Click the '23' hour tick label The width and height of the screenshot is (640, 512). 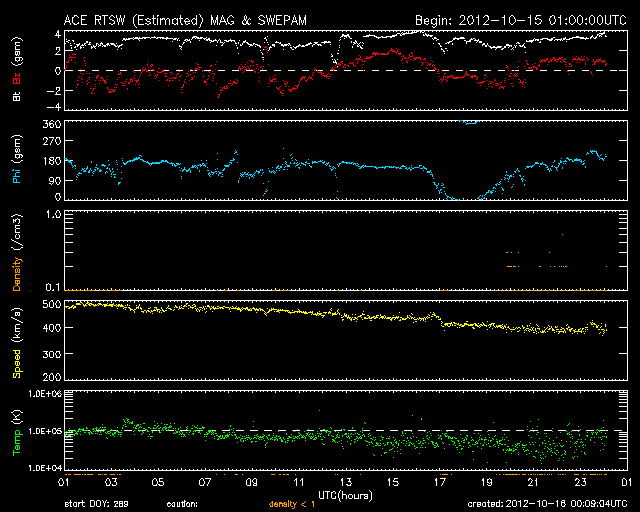pos(580,483)
